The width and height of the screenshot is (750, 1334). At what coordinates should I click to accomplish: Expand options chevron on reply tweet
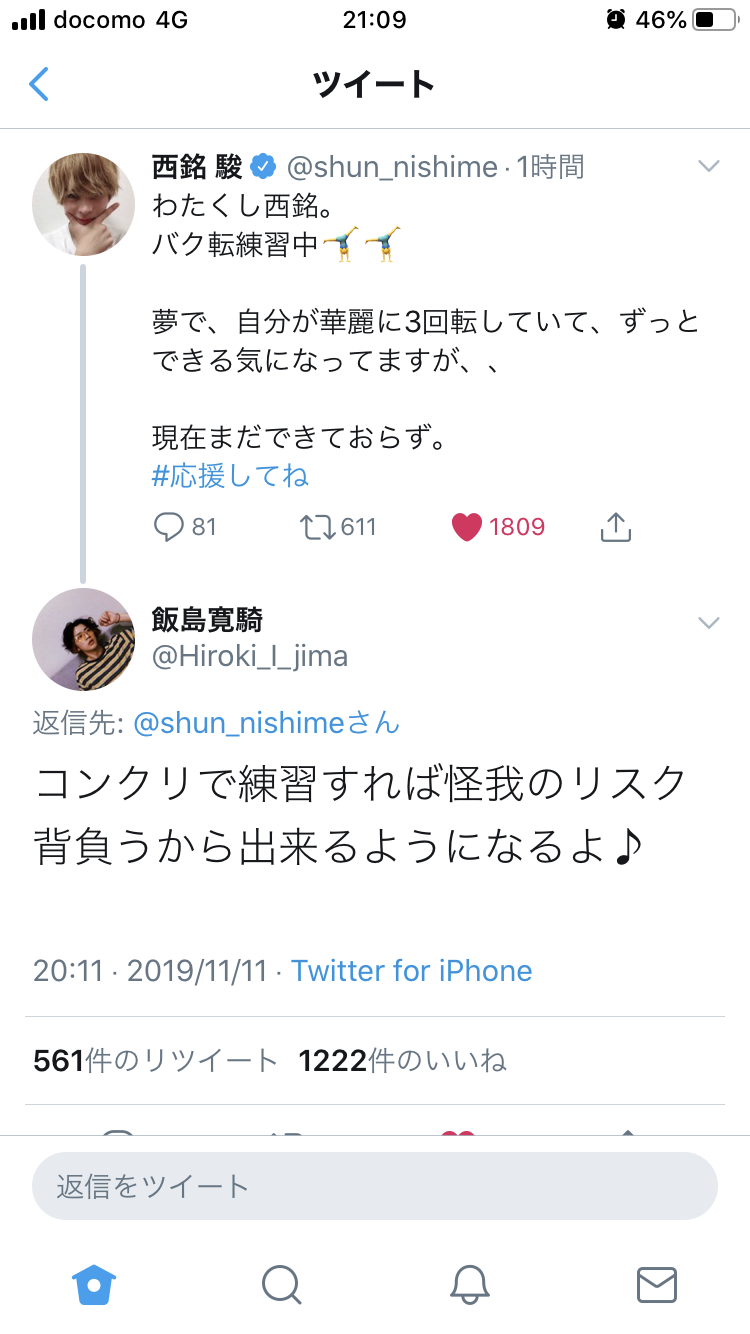tap(709, 623)
